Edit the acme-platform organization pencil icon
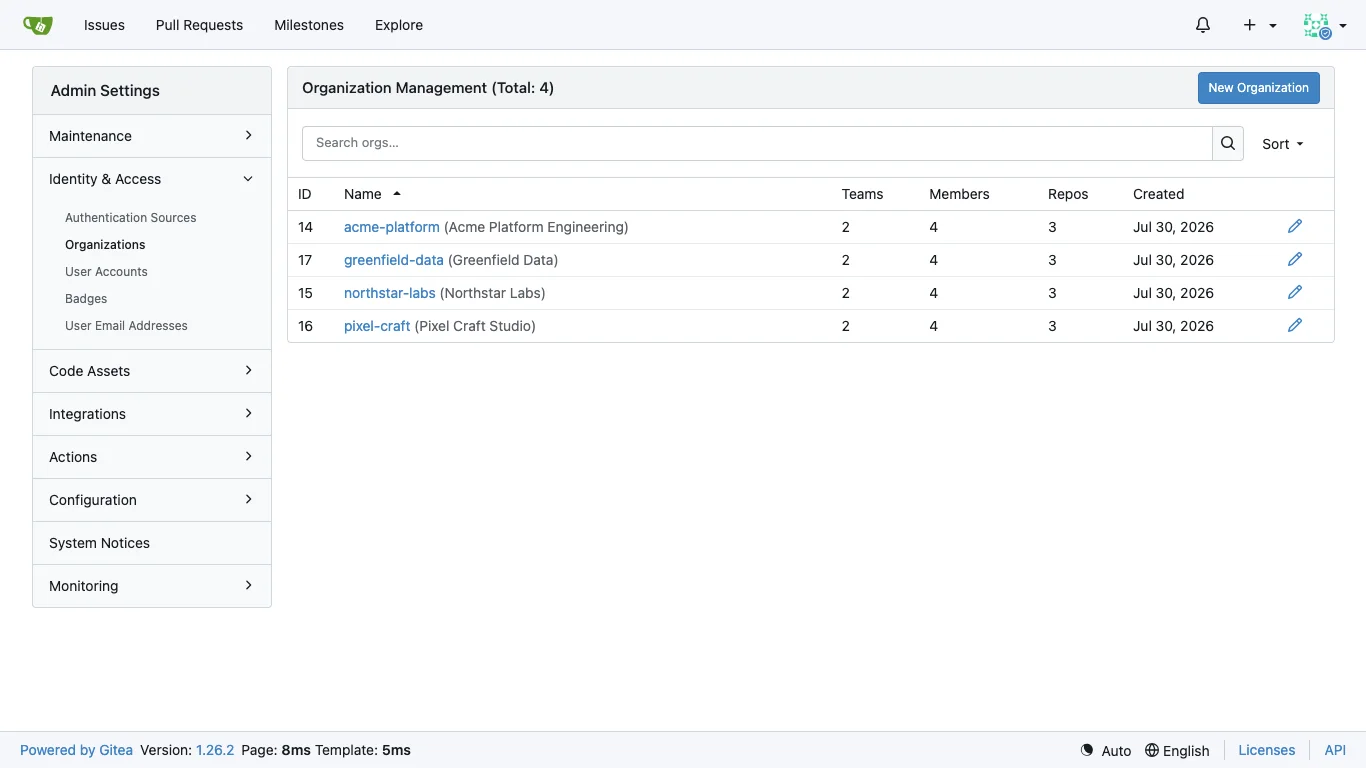 click(1295, 227)
